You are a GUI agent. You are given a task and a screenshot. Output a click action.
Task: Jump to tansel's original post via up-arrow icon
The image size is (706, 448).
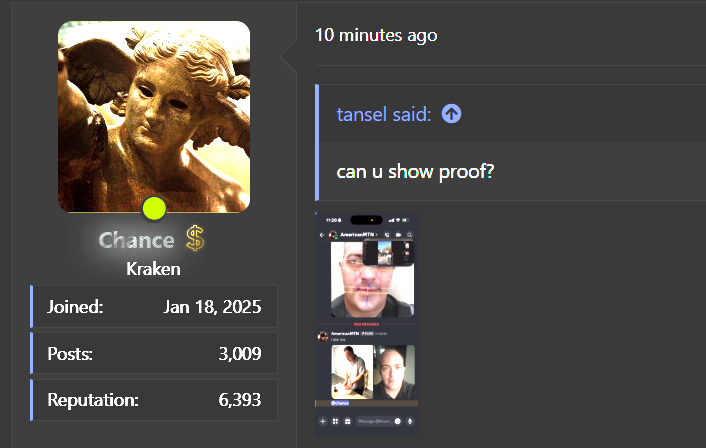[451, 114]
